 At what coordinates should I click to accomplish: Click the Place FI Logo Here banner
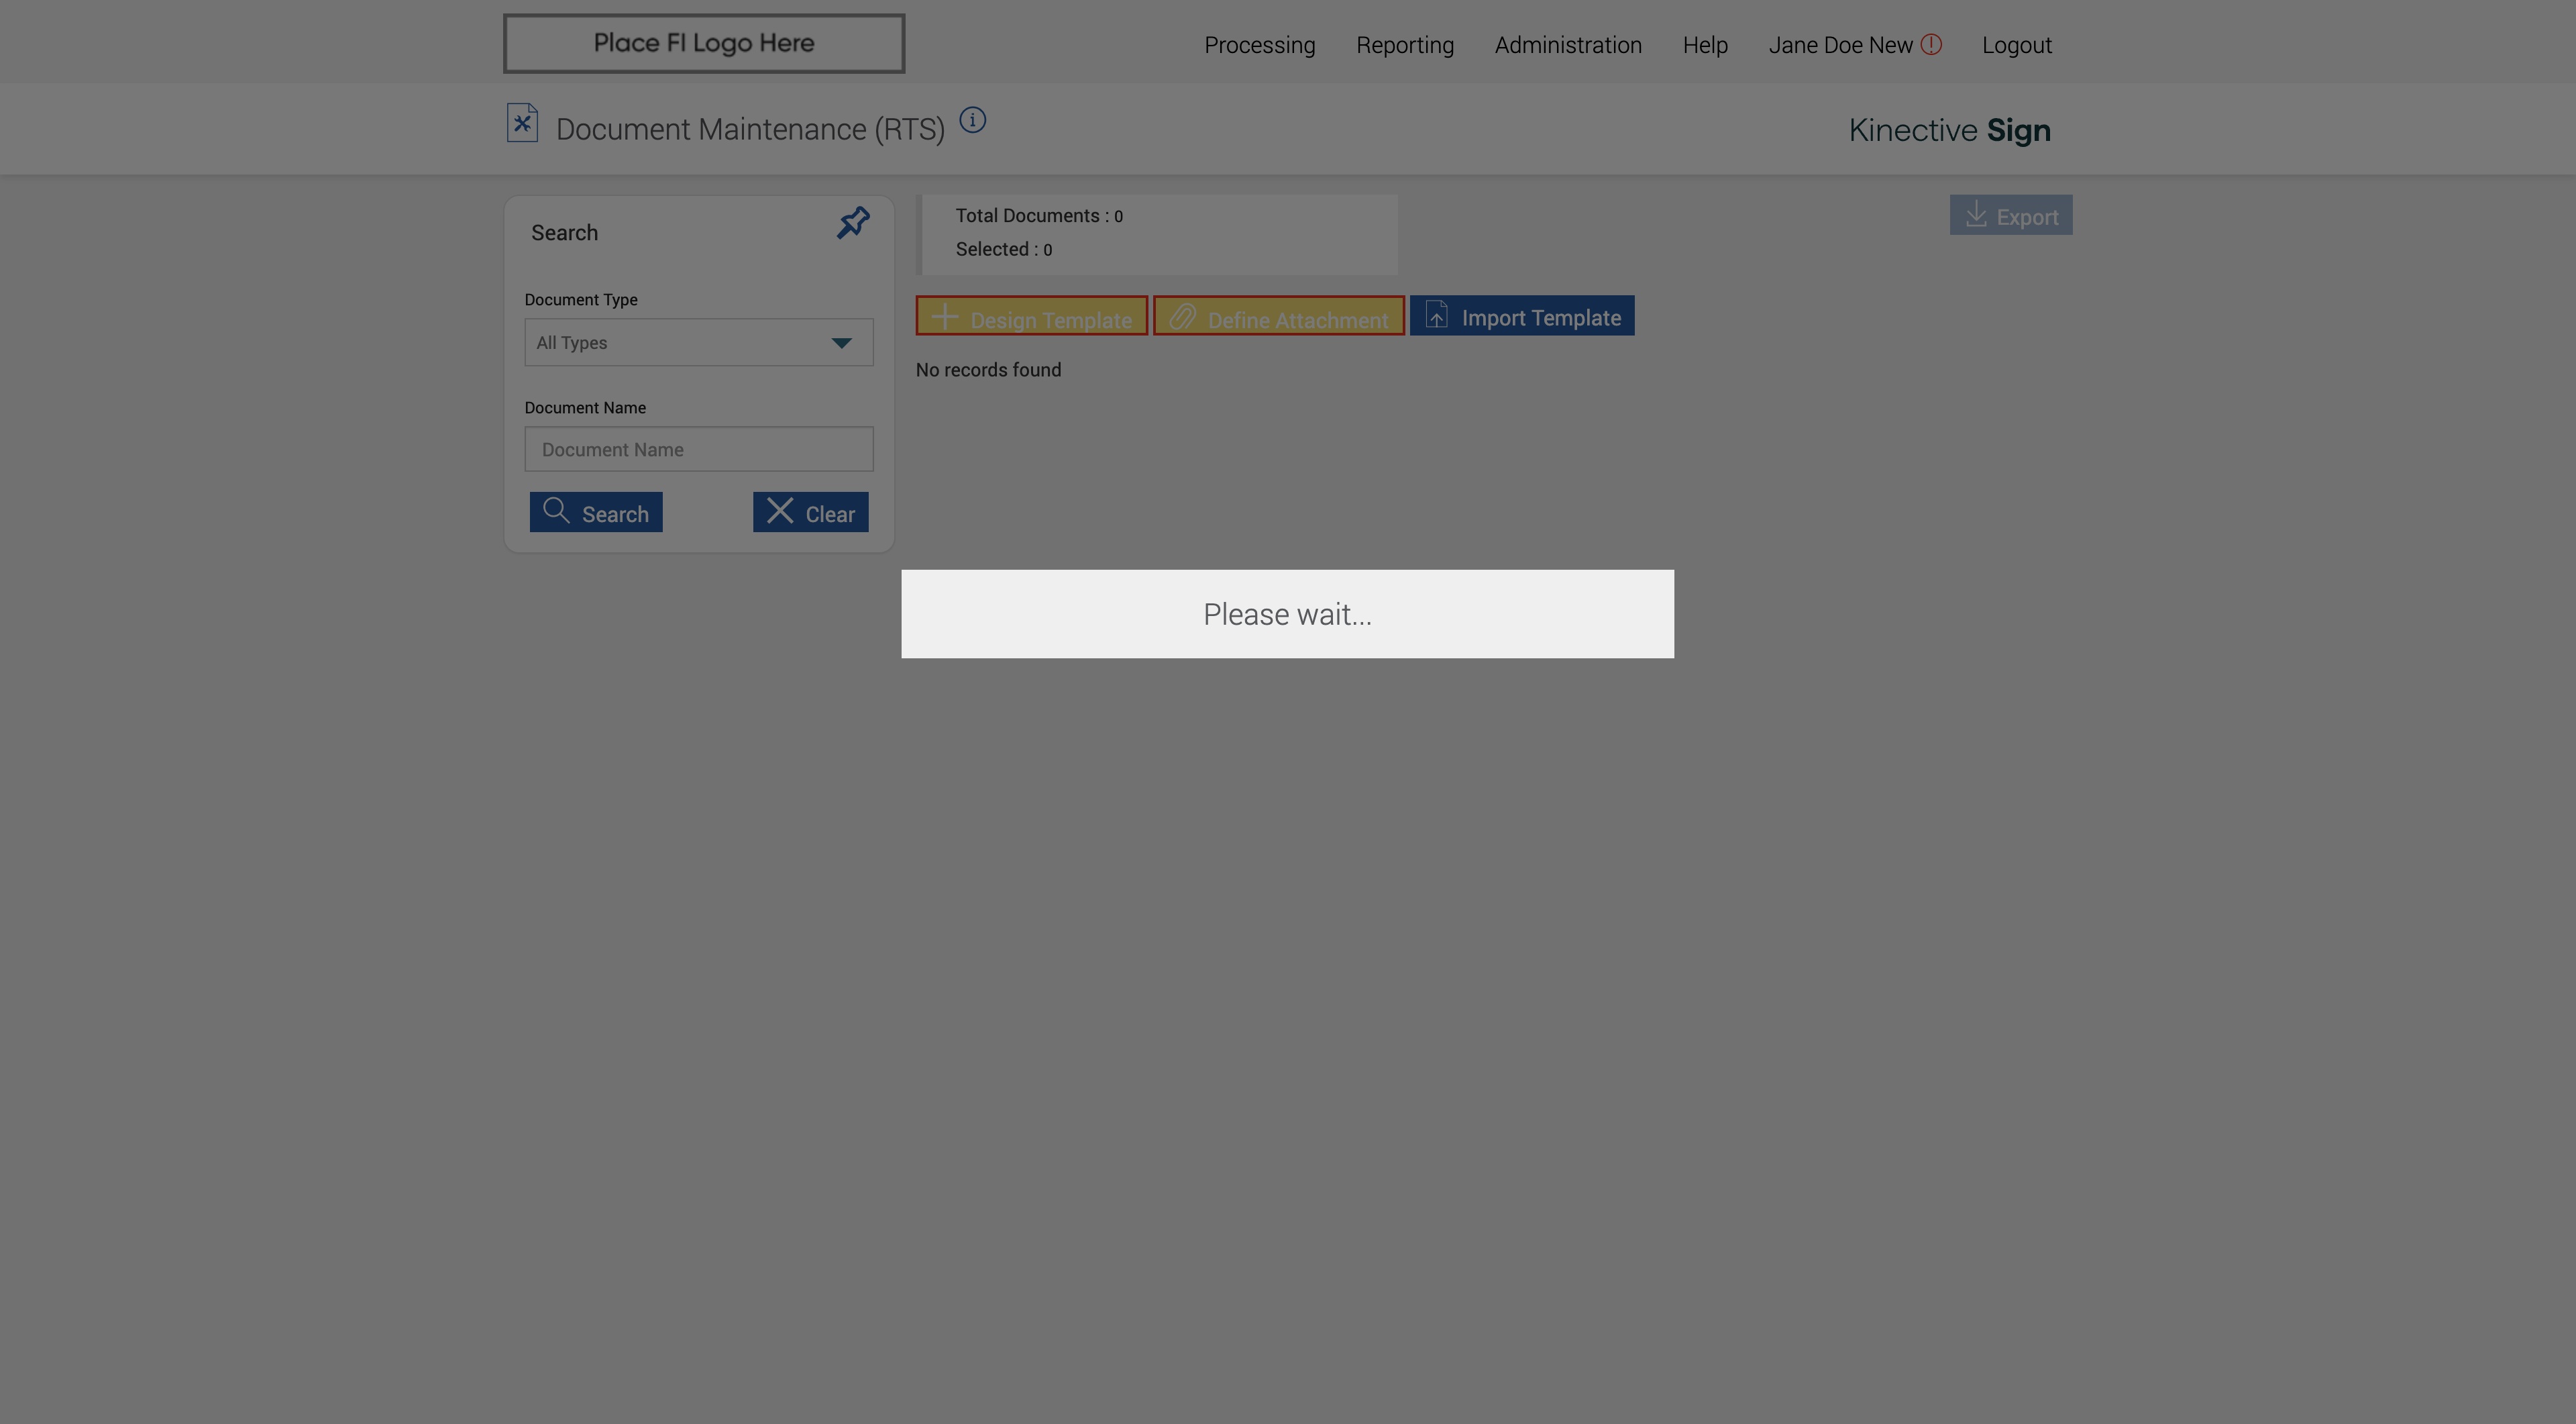[703, 44]
